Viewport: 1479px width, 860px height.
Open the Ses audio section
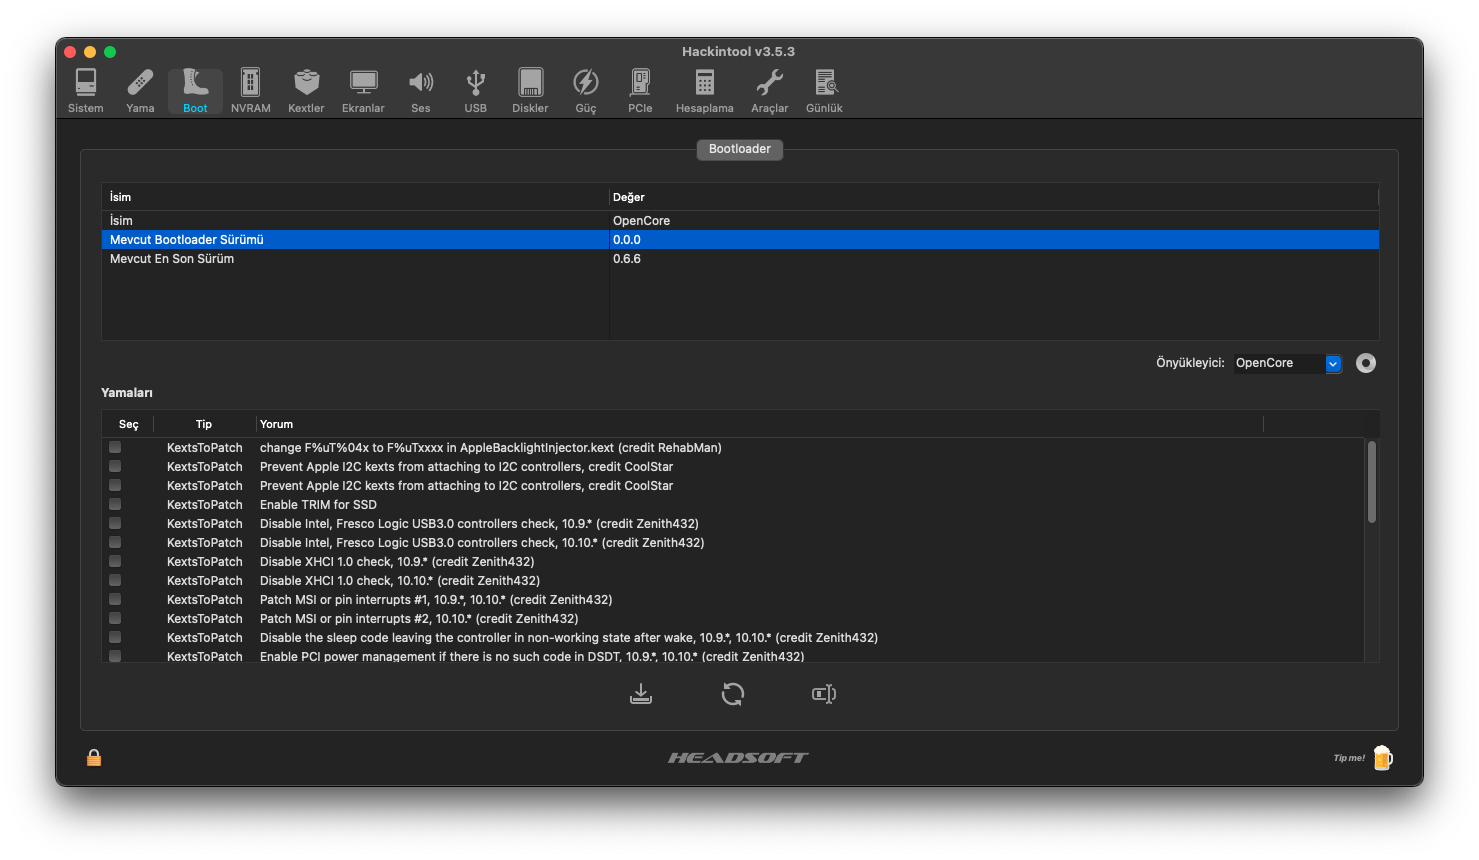pos(421,91)
